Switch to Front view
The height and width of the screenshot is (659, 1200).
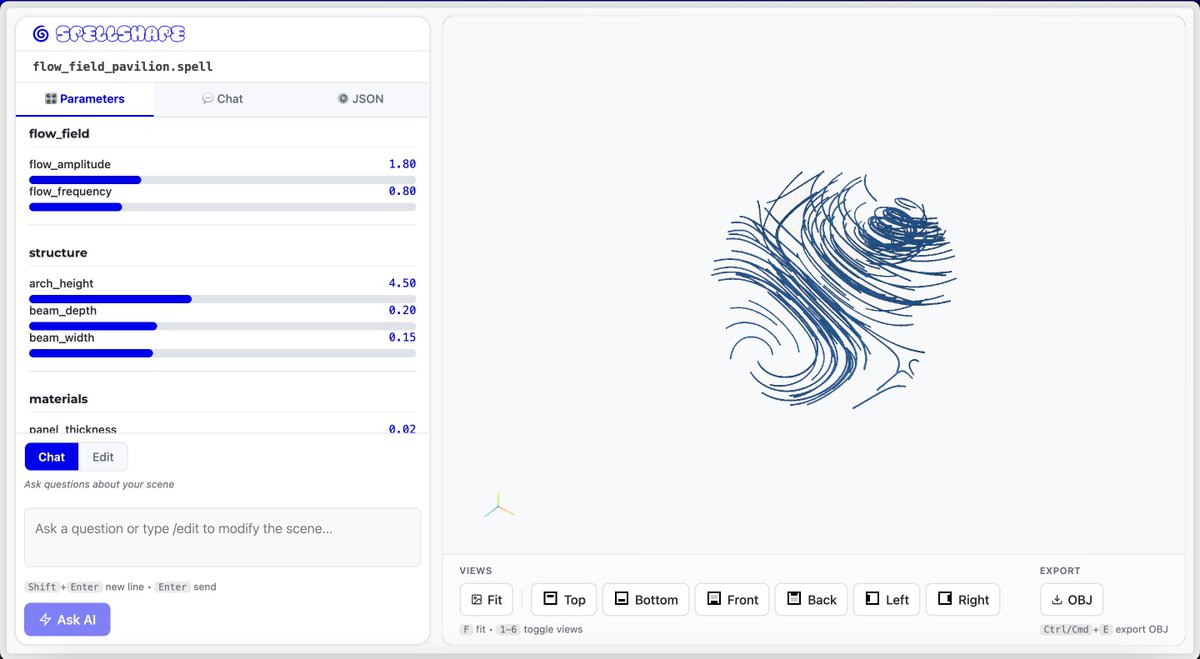pos(732,600)
